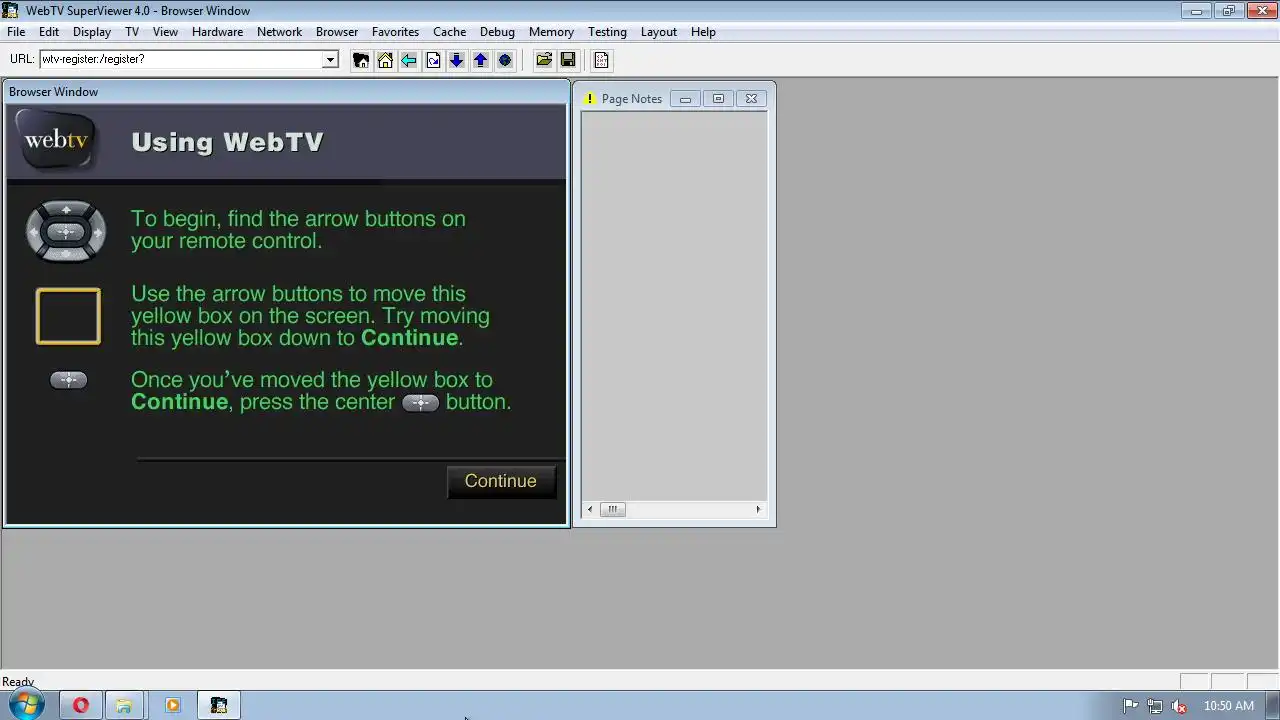Click the Page Notes warning icon
Image resolution: width=1280 pixels, height=720 pixels.
click(590, 99)
